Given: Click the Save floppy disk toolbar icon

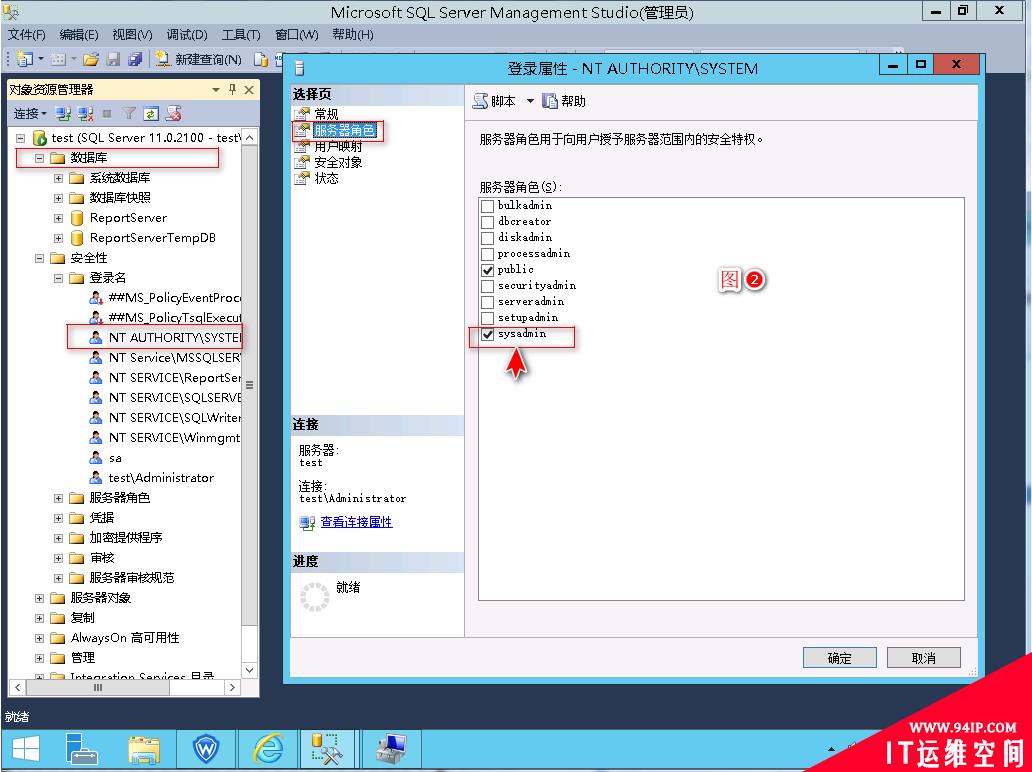Looking at the screenshot, I should [113, 59].
